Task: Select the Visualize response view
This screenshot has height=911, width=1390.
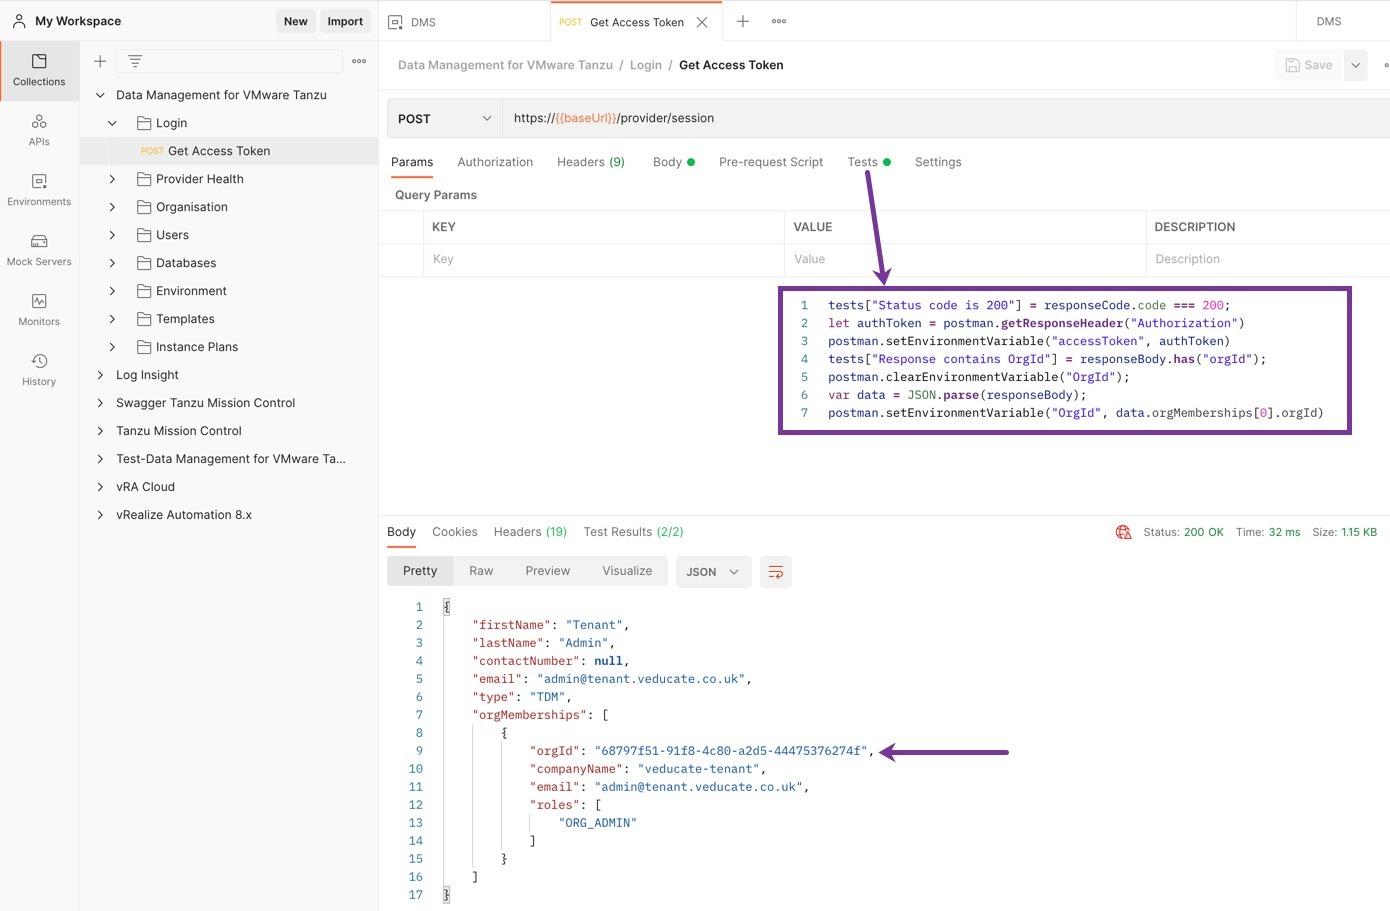Action: [627, 571]
